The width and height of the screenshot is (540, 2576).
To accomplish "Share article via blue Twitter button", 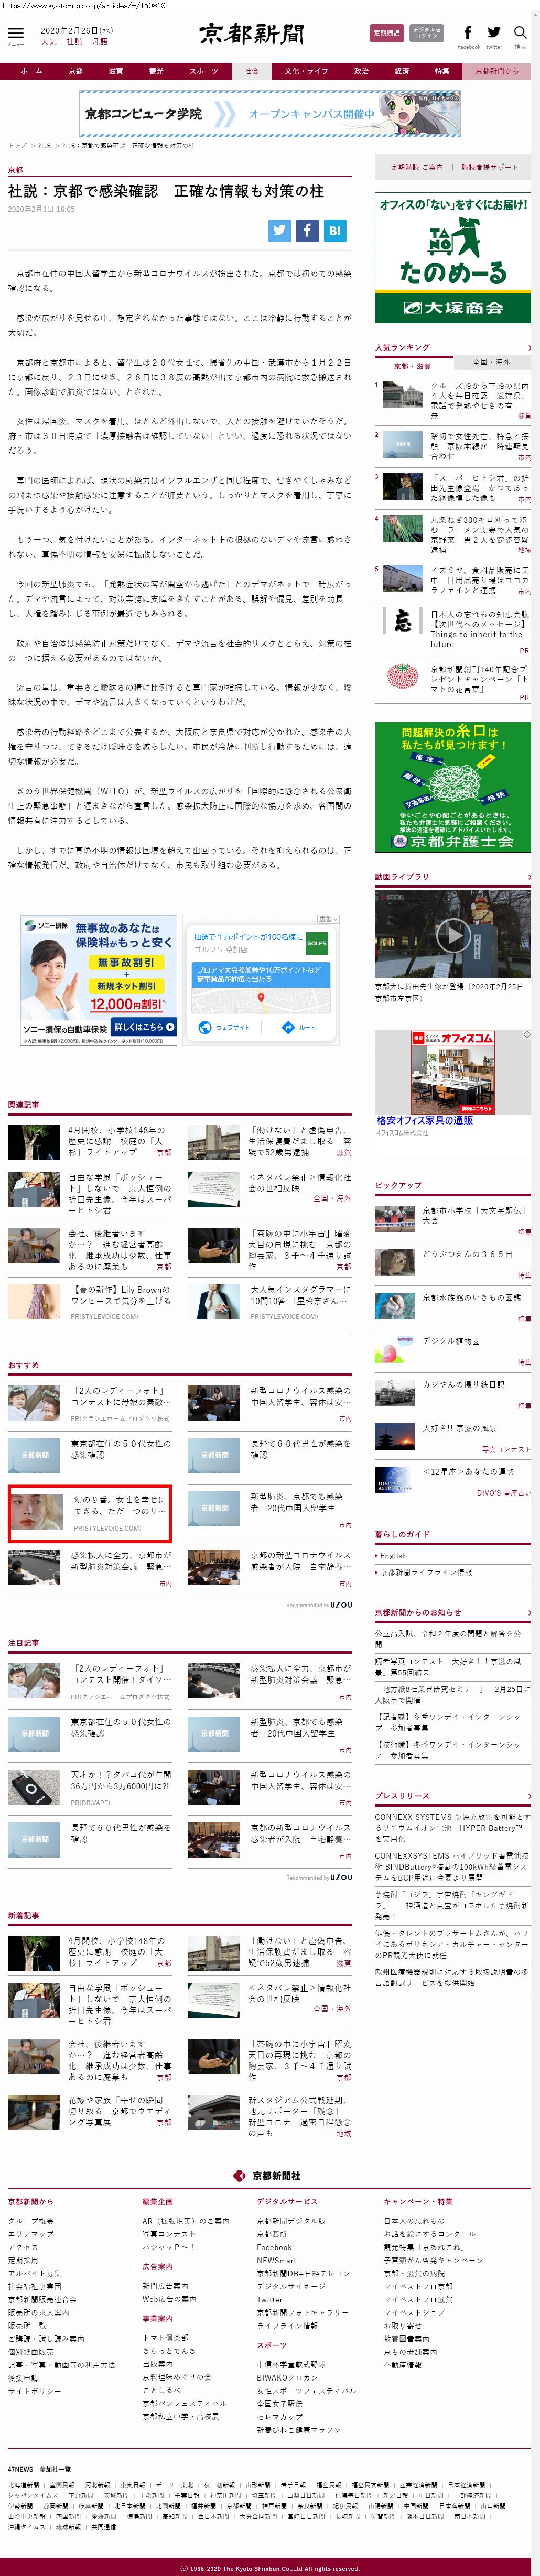I will tap(280, 230).
